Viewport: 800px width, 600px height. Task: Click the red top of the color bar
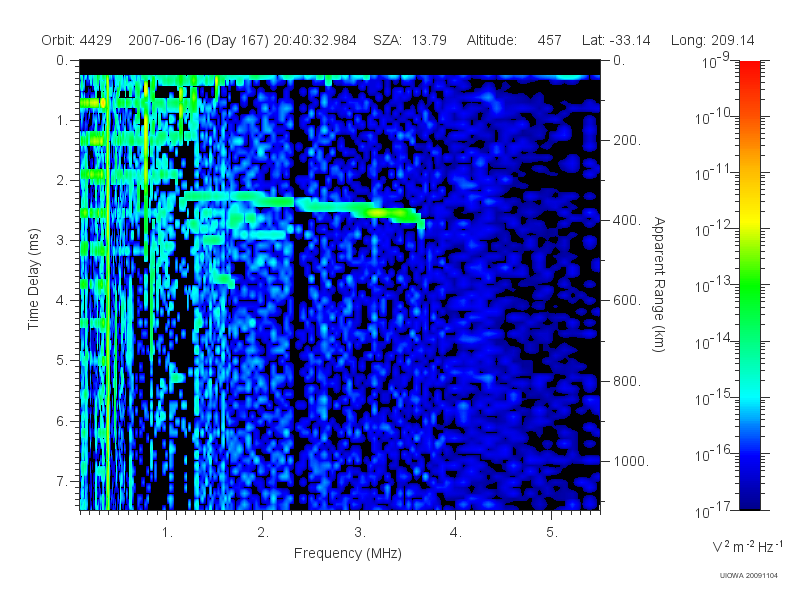(750, 69)
